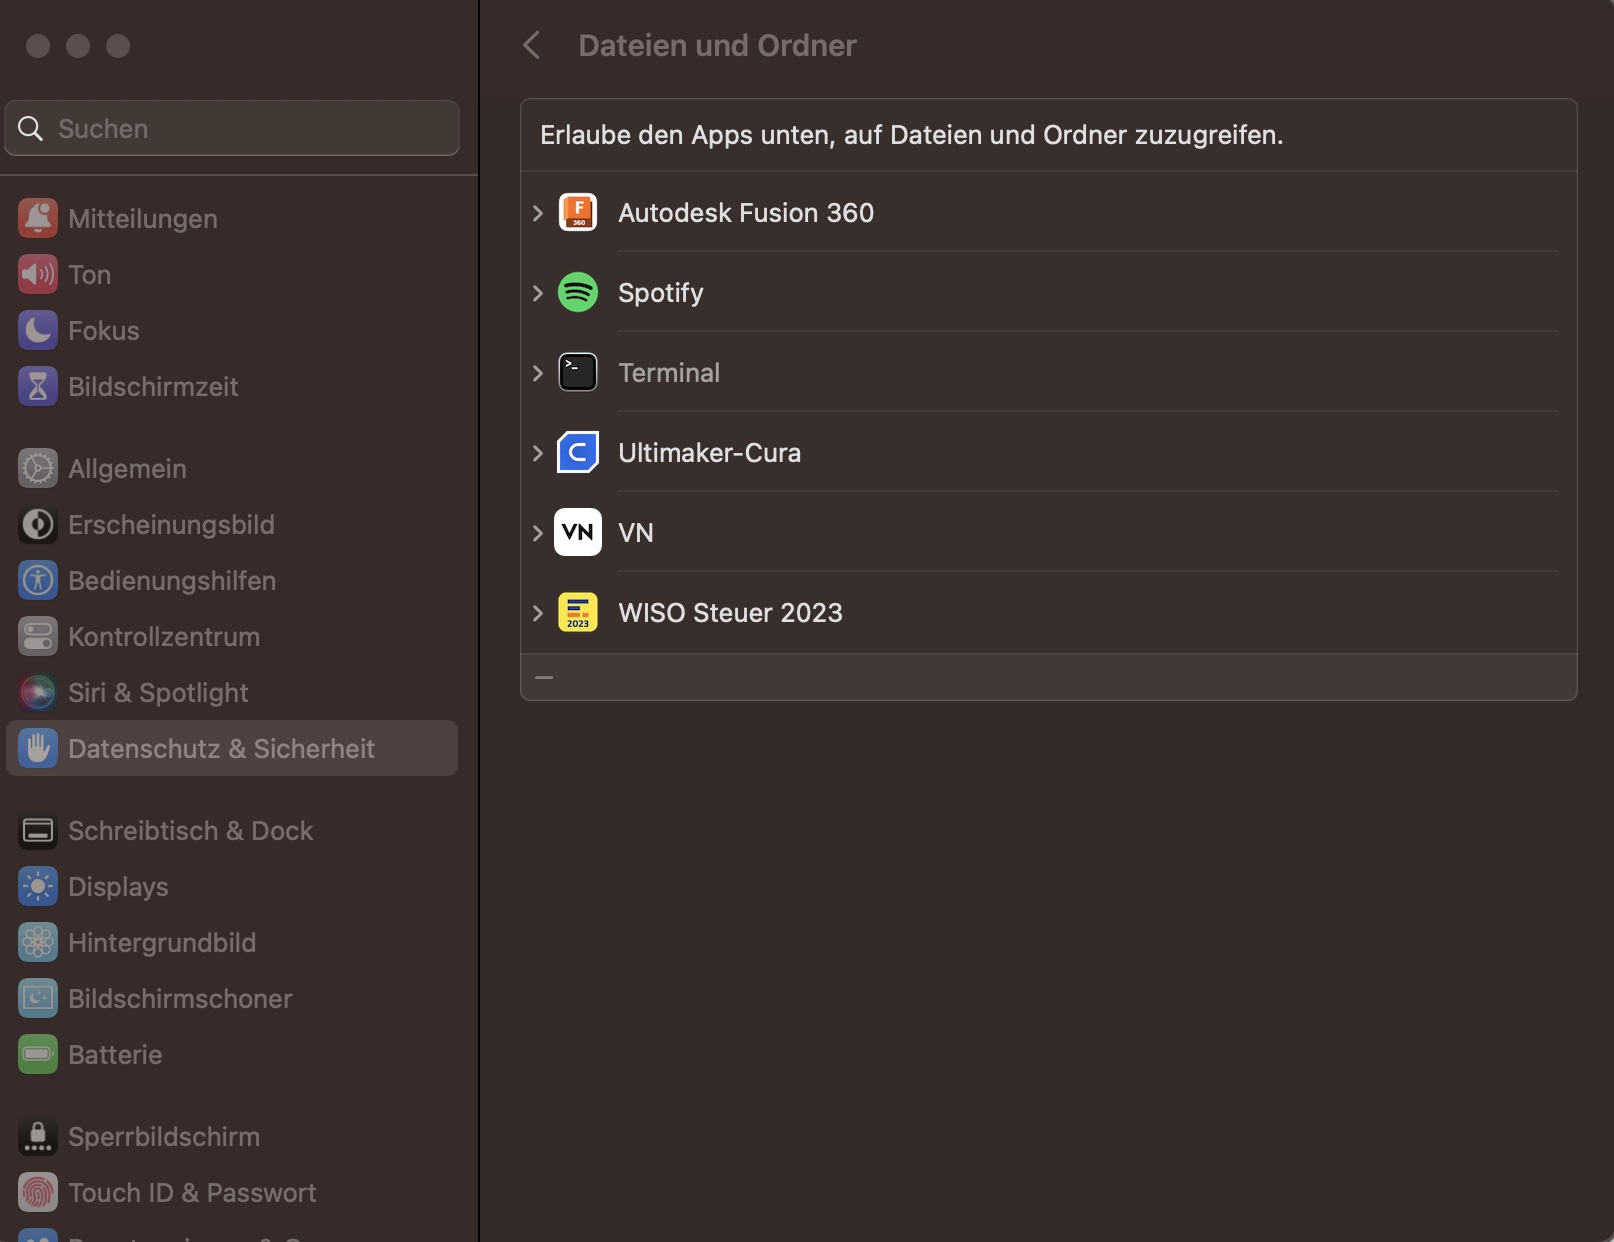The image size is (1614, 1242).
Task: Click the Datenschutz & Sicherheit label
Action: [221, 749]
